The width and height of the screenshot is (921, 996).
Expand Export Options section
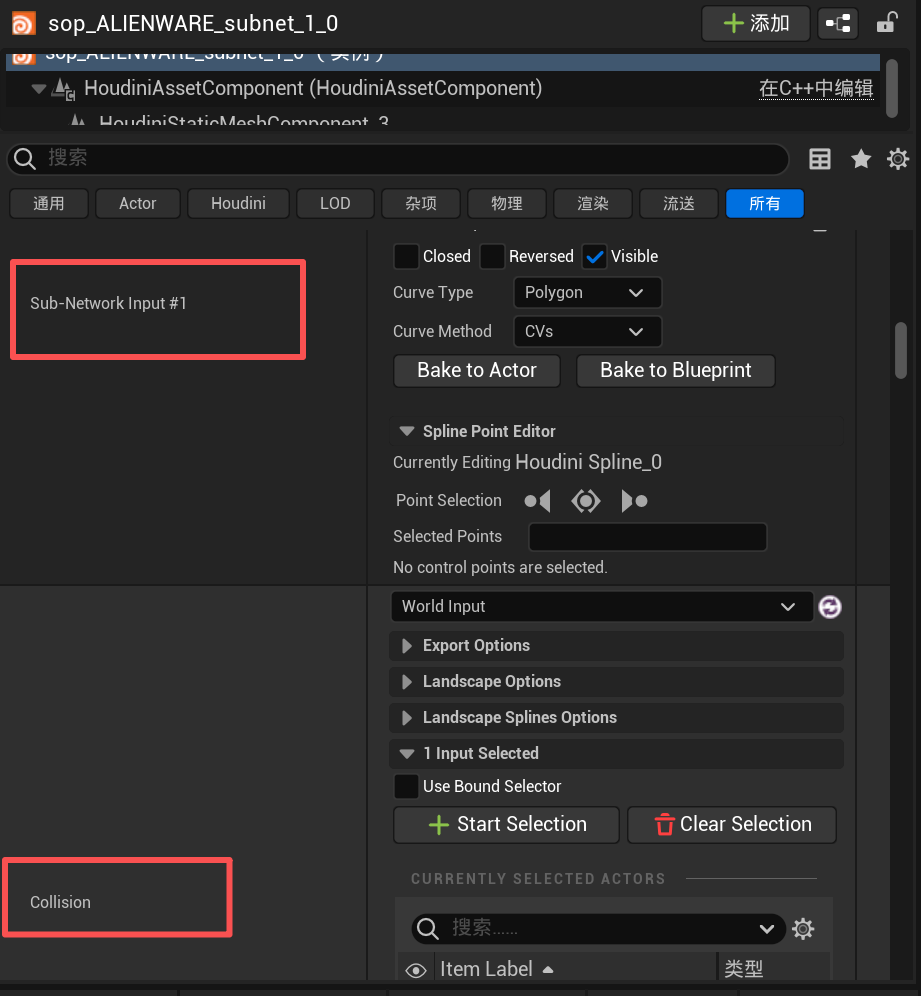(x=407, y=646)
